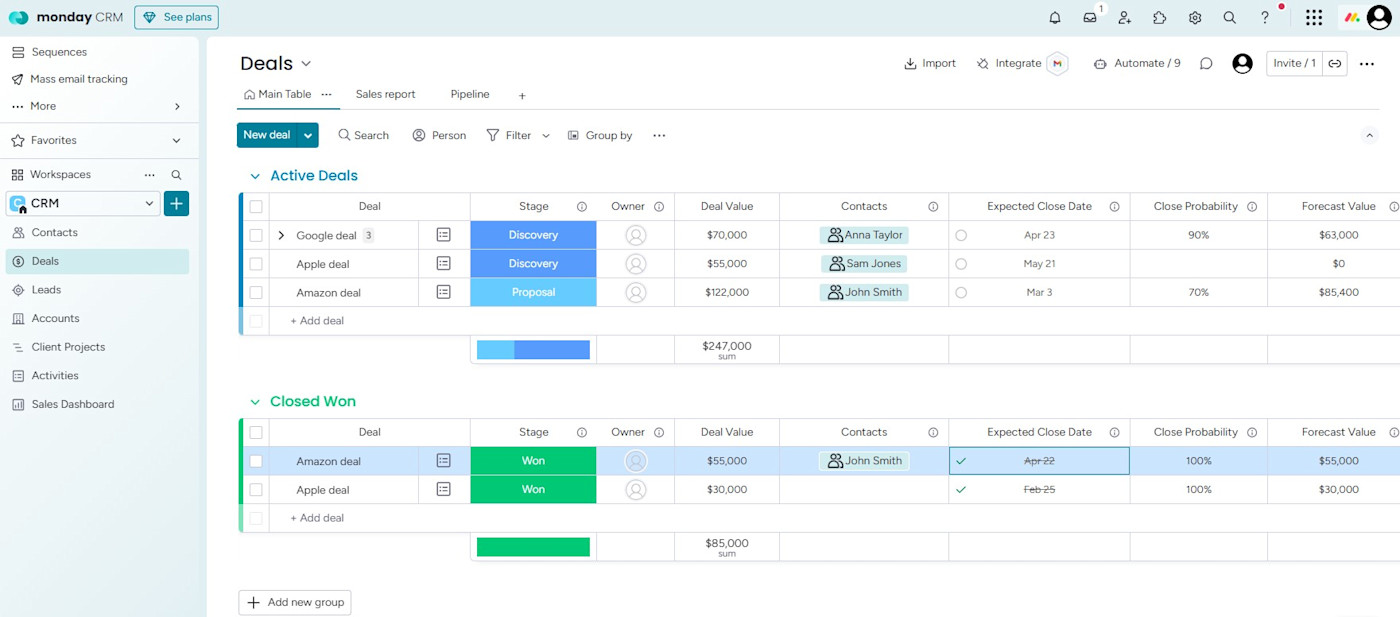Click the New deal button
Image resolution: width=1400 pixels, height=617 pixels.
click(267, 135)
